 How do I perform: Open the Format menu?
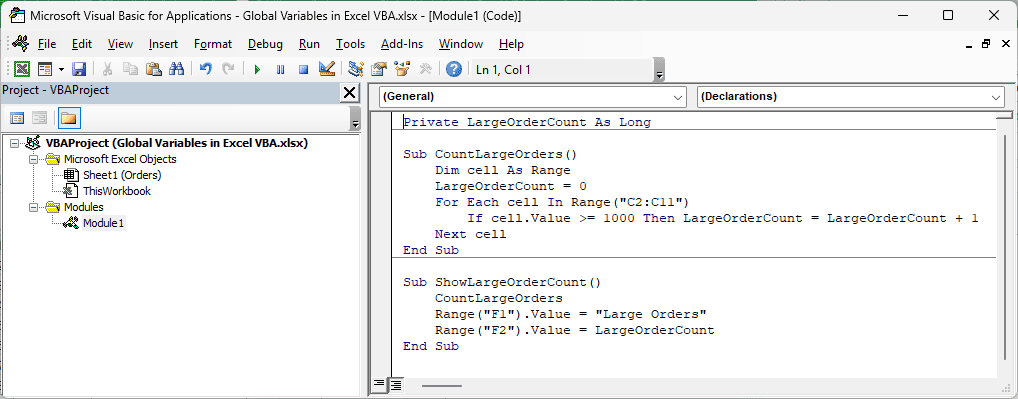coord(213,44)
